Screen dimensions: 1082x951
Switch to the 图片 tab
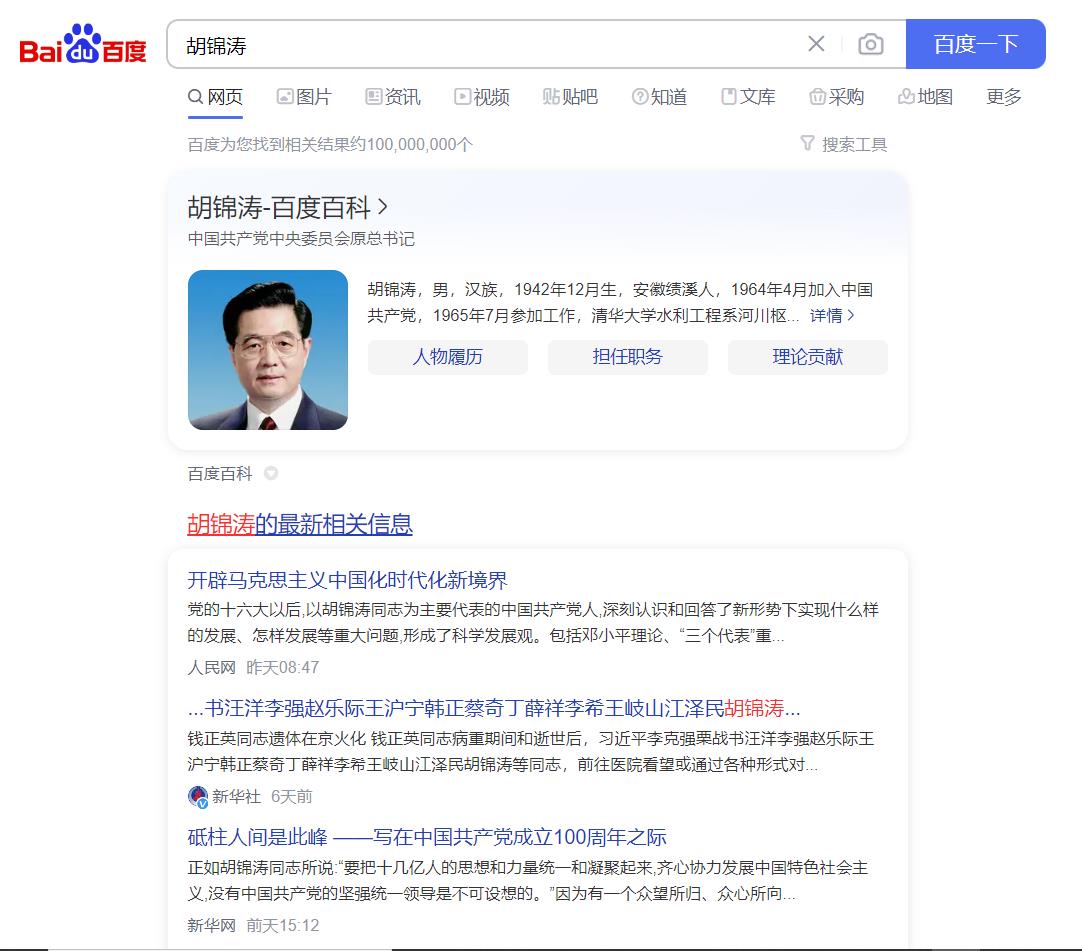[x=304, y=97]
